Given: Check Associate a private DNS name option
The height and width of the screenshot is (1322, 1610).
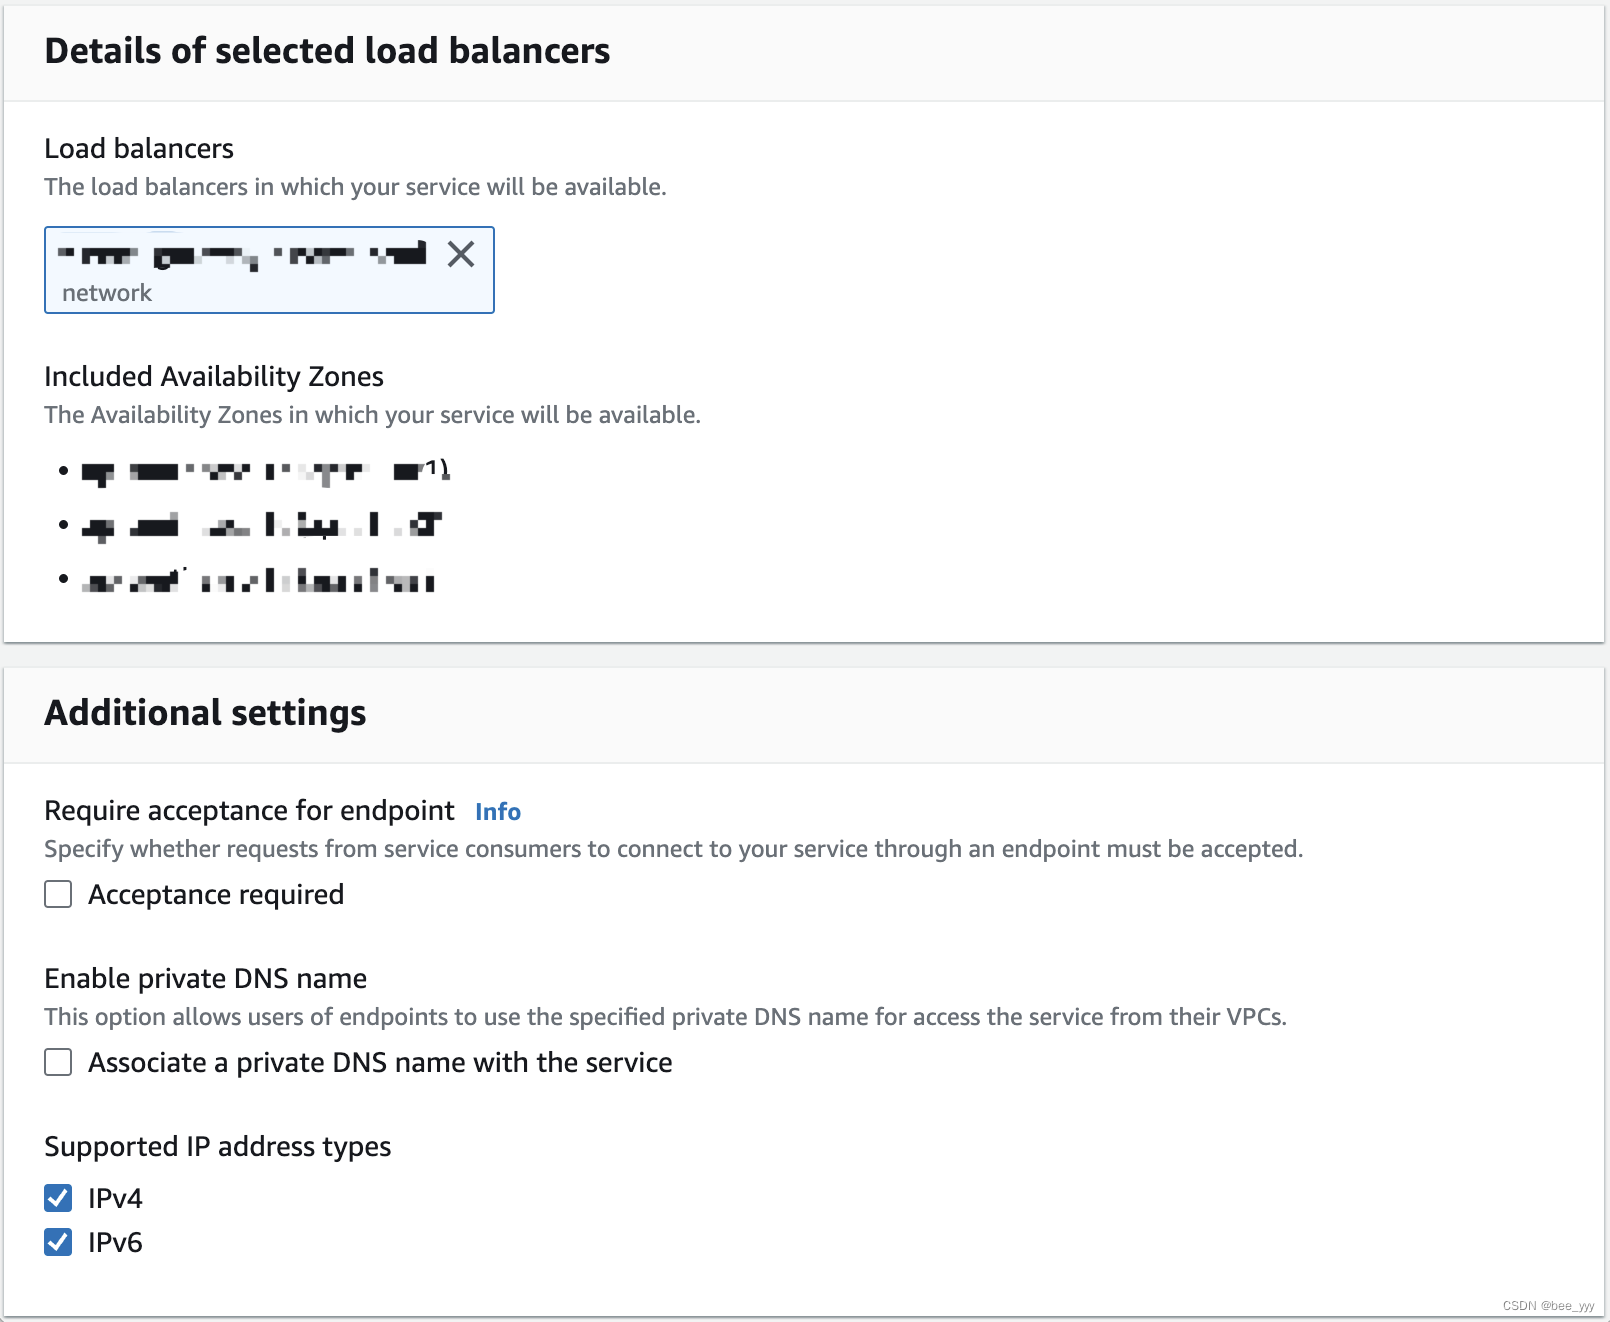Looking at the screenshot, I should 58,1062.
